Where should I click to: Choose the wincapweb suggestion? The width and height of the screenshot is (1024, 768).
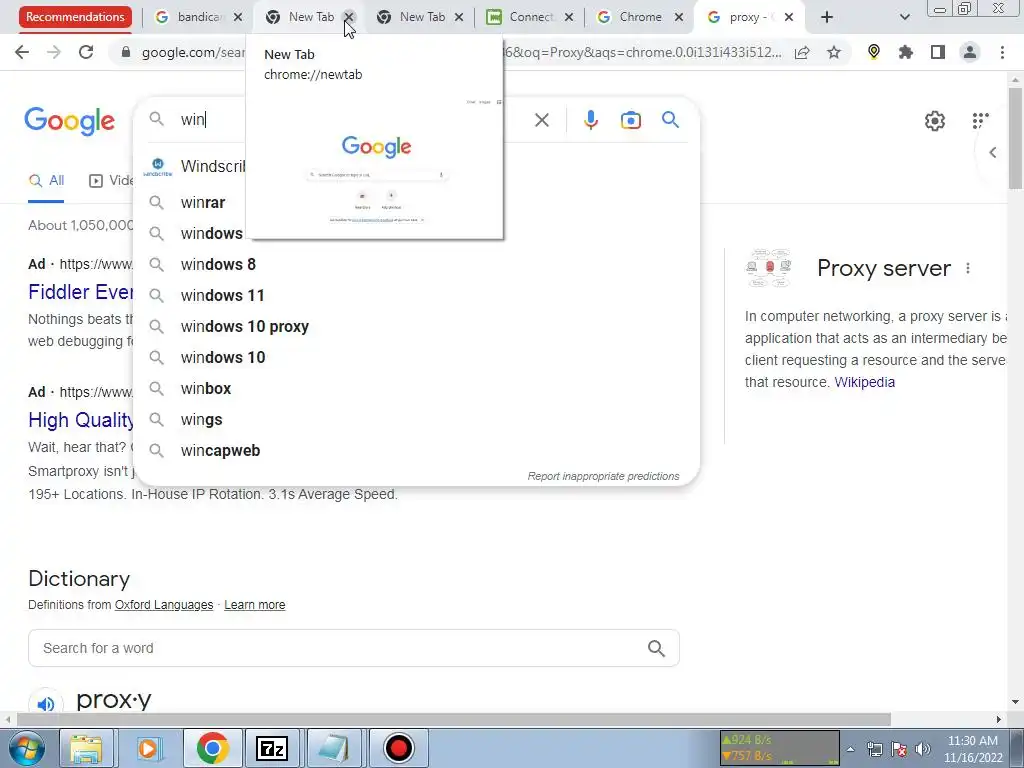[x=416, y=451]
